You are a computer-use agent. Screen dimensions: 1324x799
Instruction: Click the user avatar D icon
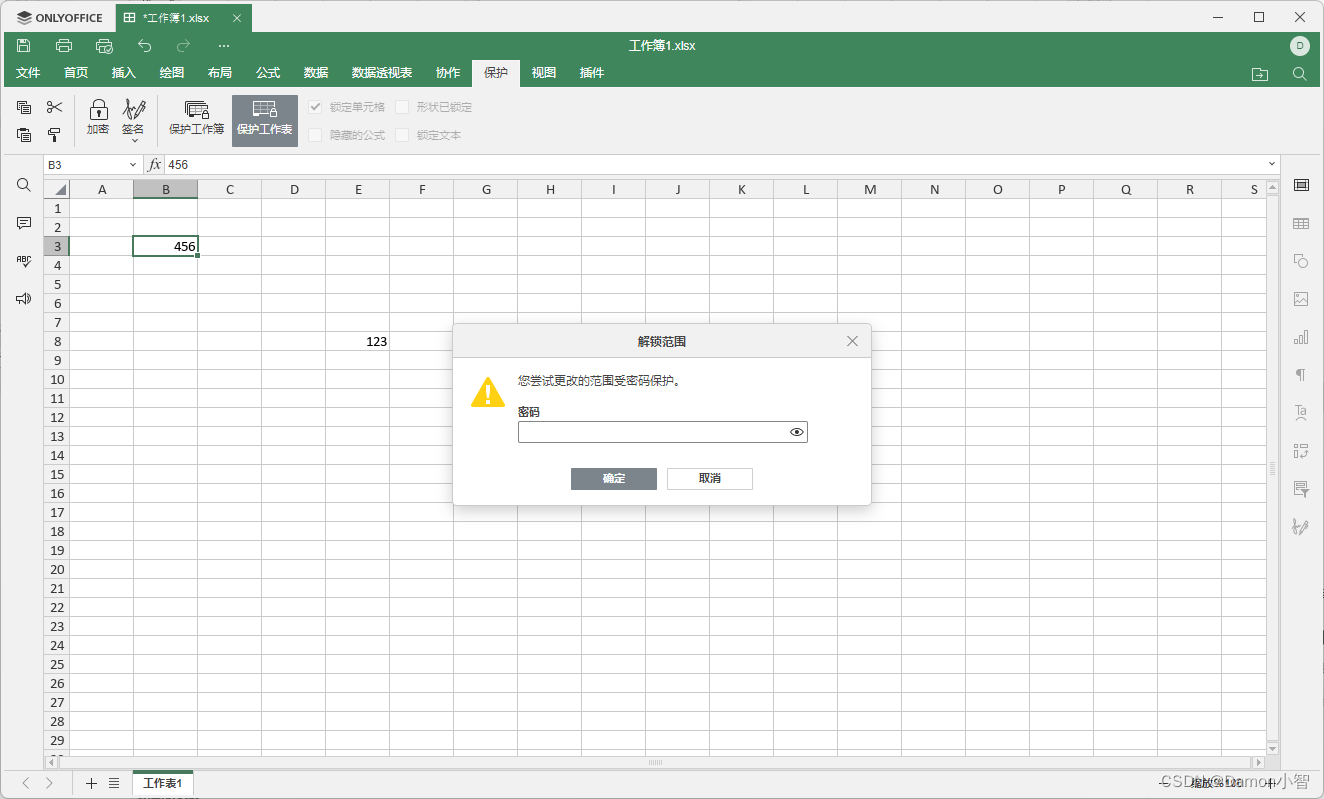coord(1300,45)
